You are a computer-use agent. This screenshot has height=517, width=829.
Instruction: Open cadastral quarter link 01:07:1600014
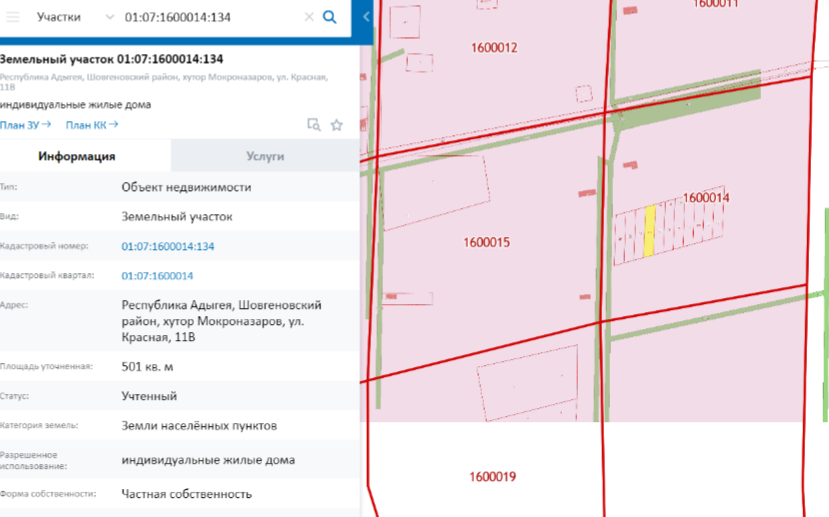pos(157,276)
